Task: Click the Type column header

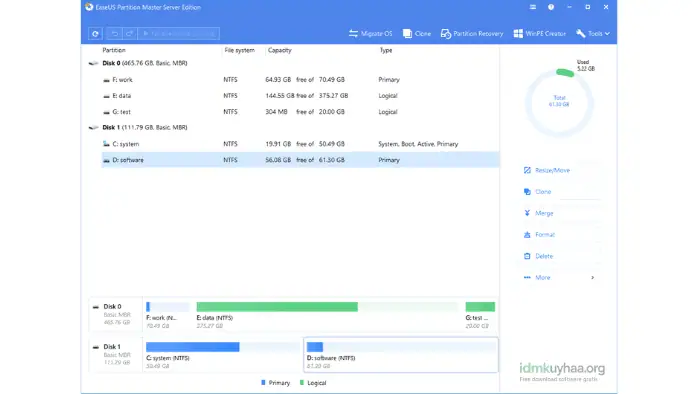Action: click(x=386, y=50)
